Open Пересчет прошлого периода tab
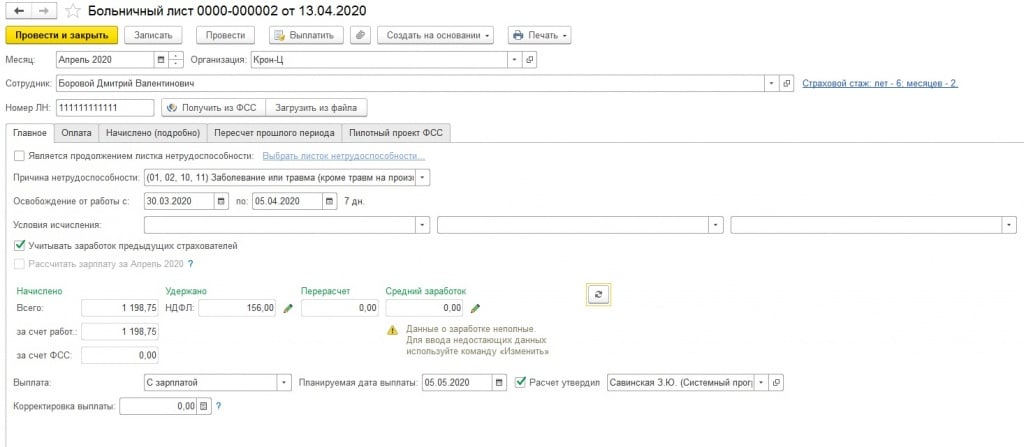The height and width of the screenshot is (447, 1024). tap(274, 133)
